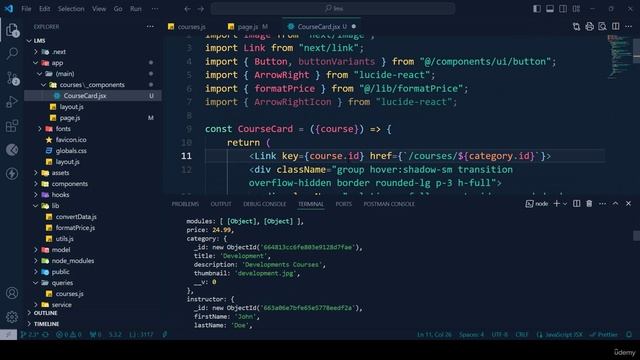The width and height of the screenshot is (640, 360).
Task: Switch to the PROBLEMS panel tab
Action: [185, 204]
